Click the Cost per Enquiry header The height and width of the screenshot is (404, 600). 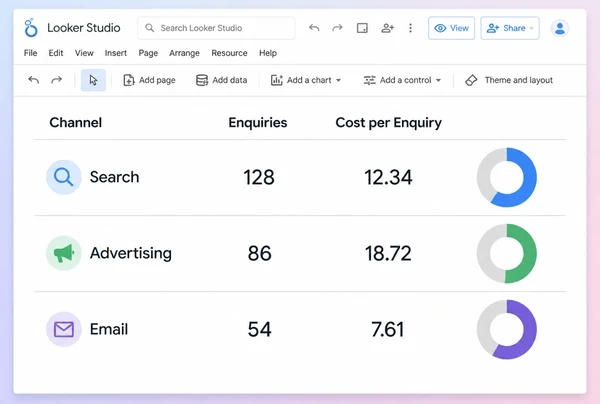pos(388,122)
